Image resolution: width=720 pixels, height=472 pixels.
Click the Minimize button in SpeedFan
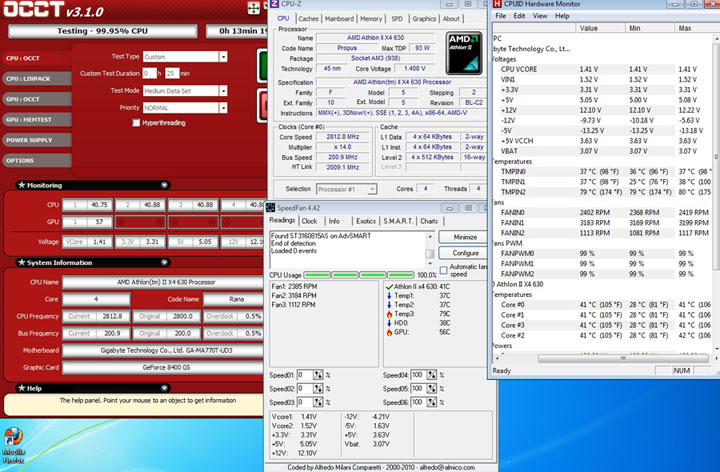465,237
